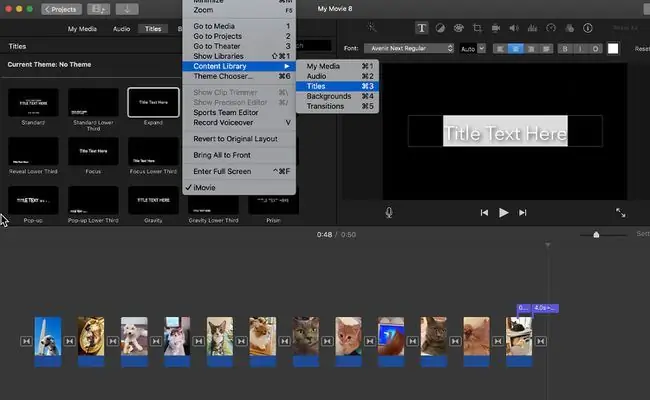The height and width of the screenshot is (400, 650).
Task: Open the stabilization camera icon
Action: 495,28
